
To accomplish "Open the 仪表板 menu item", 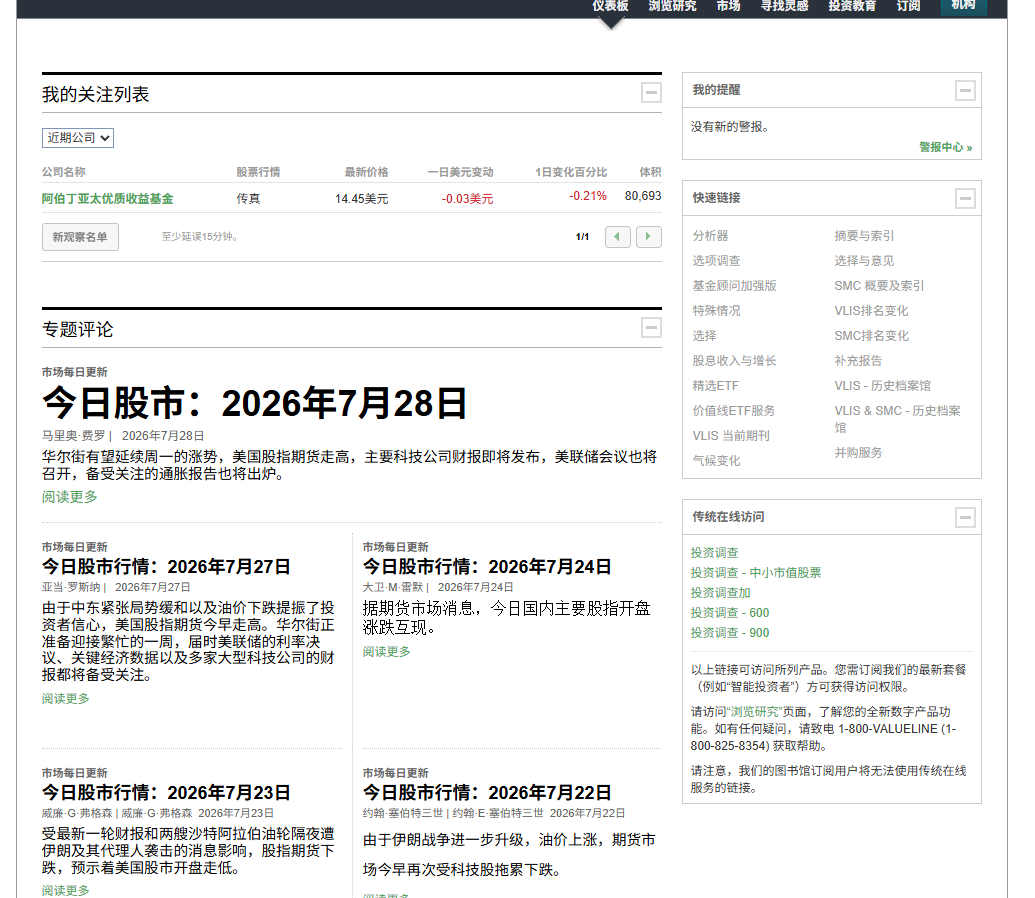I will (610, 6).
